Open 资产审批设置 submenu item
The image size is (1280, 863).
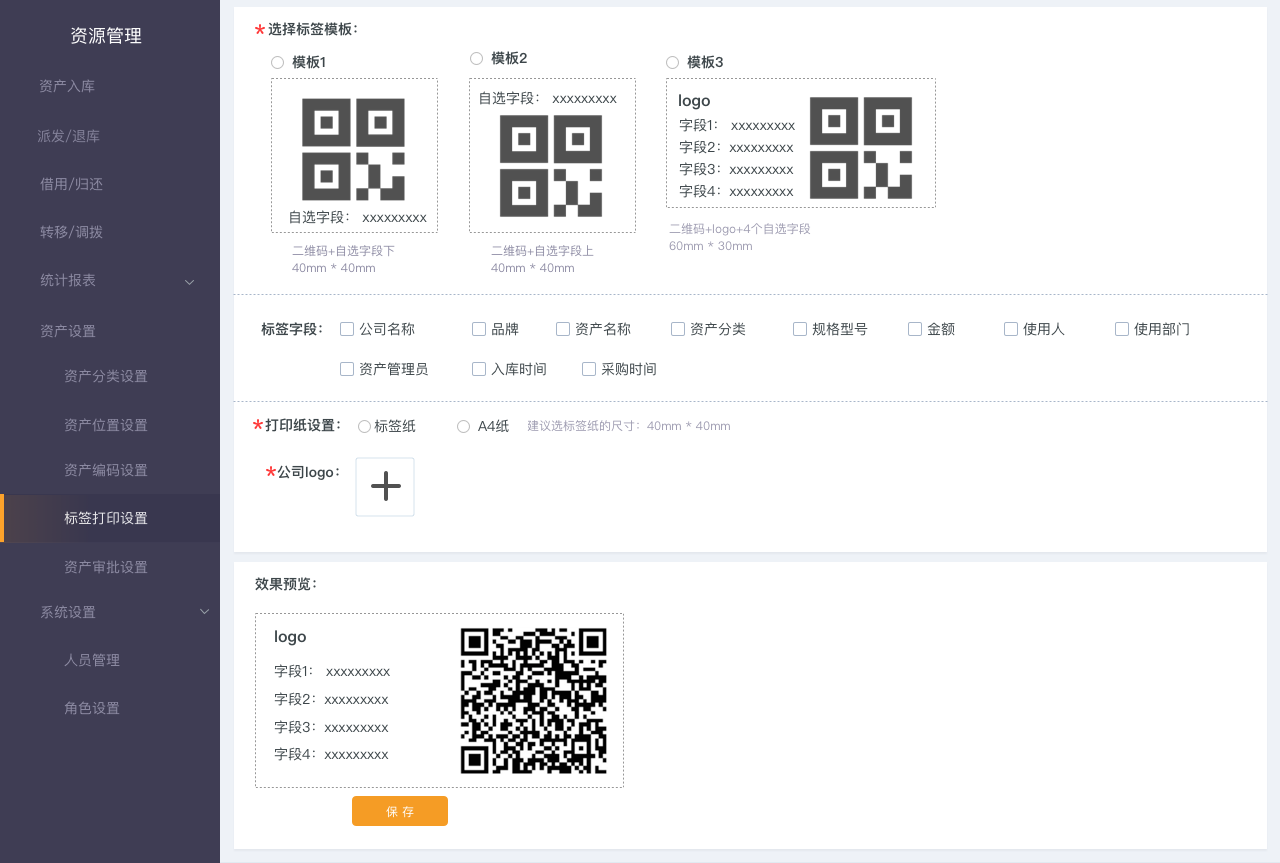(106, 567)
